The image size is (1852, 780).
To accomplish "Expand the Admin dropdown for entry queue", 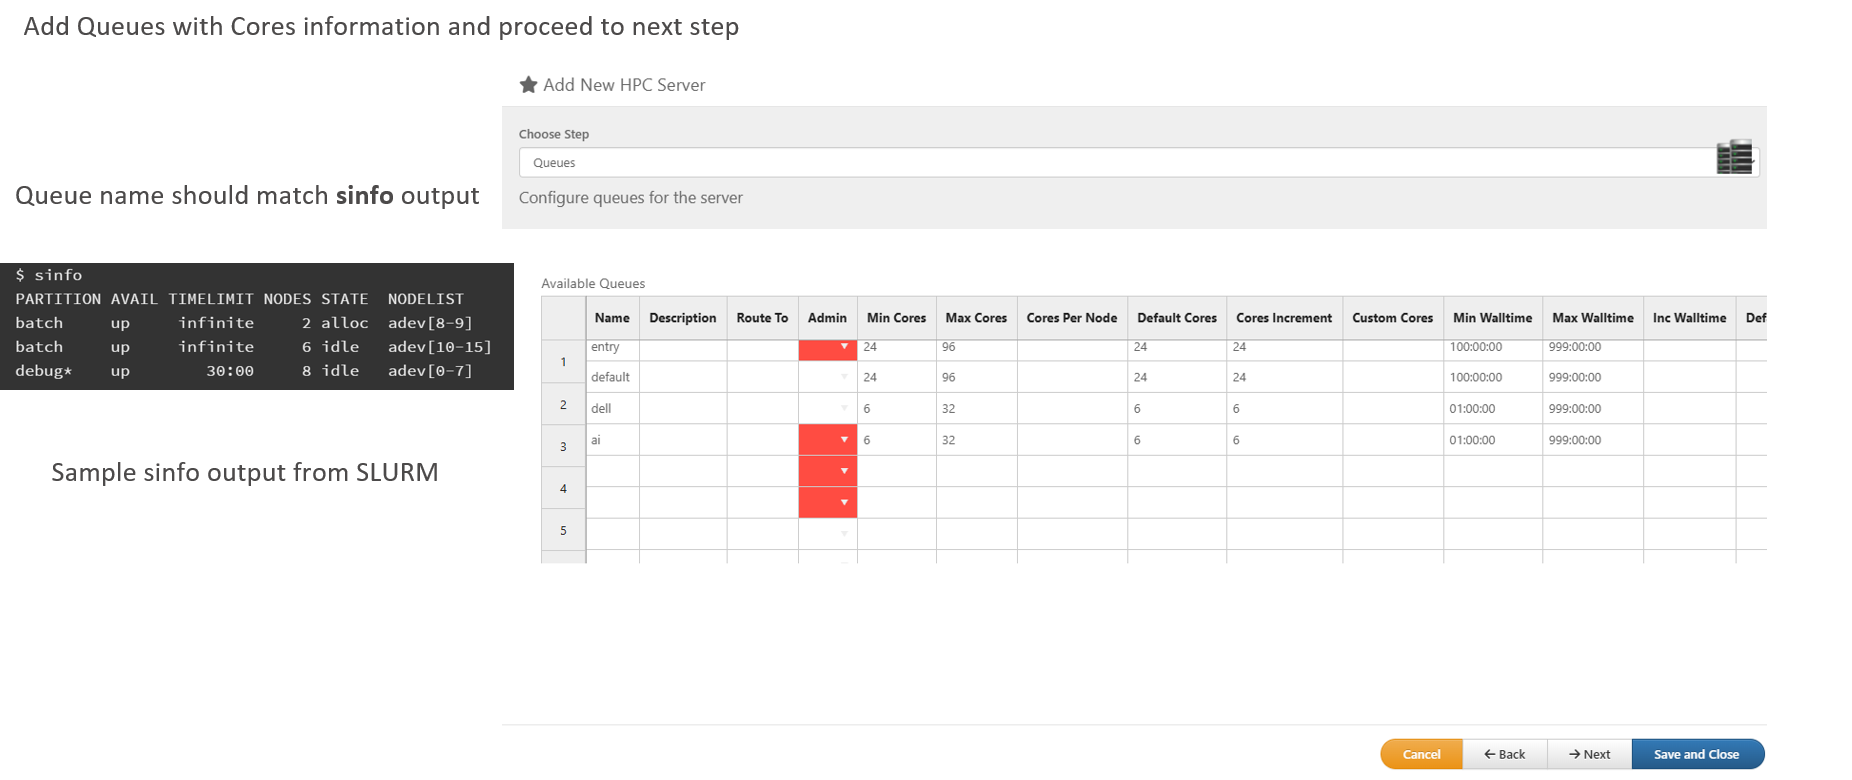I will click(x=843, y=348).
